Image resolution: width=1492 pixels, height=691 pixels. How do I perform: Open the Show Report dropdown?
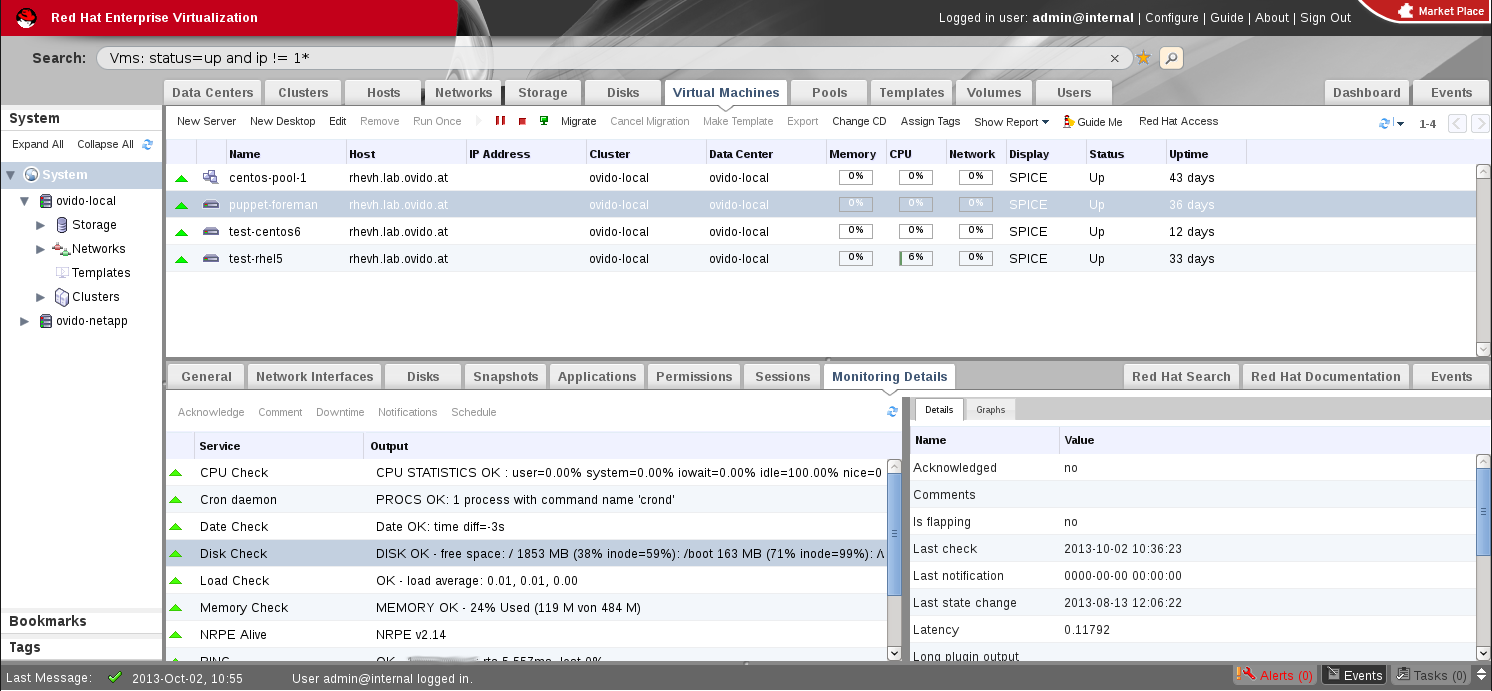point(1011,122)
